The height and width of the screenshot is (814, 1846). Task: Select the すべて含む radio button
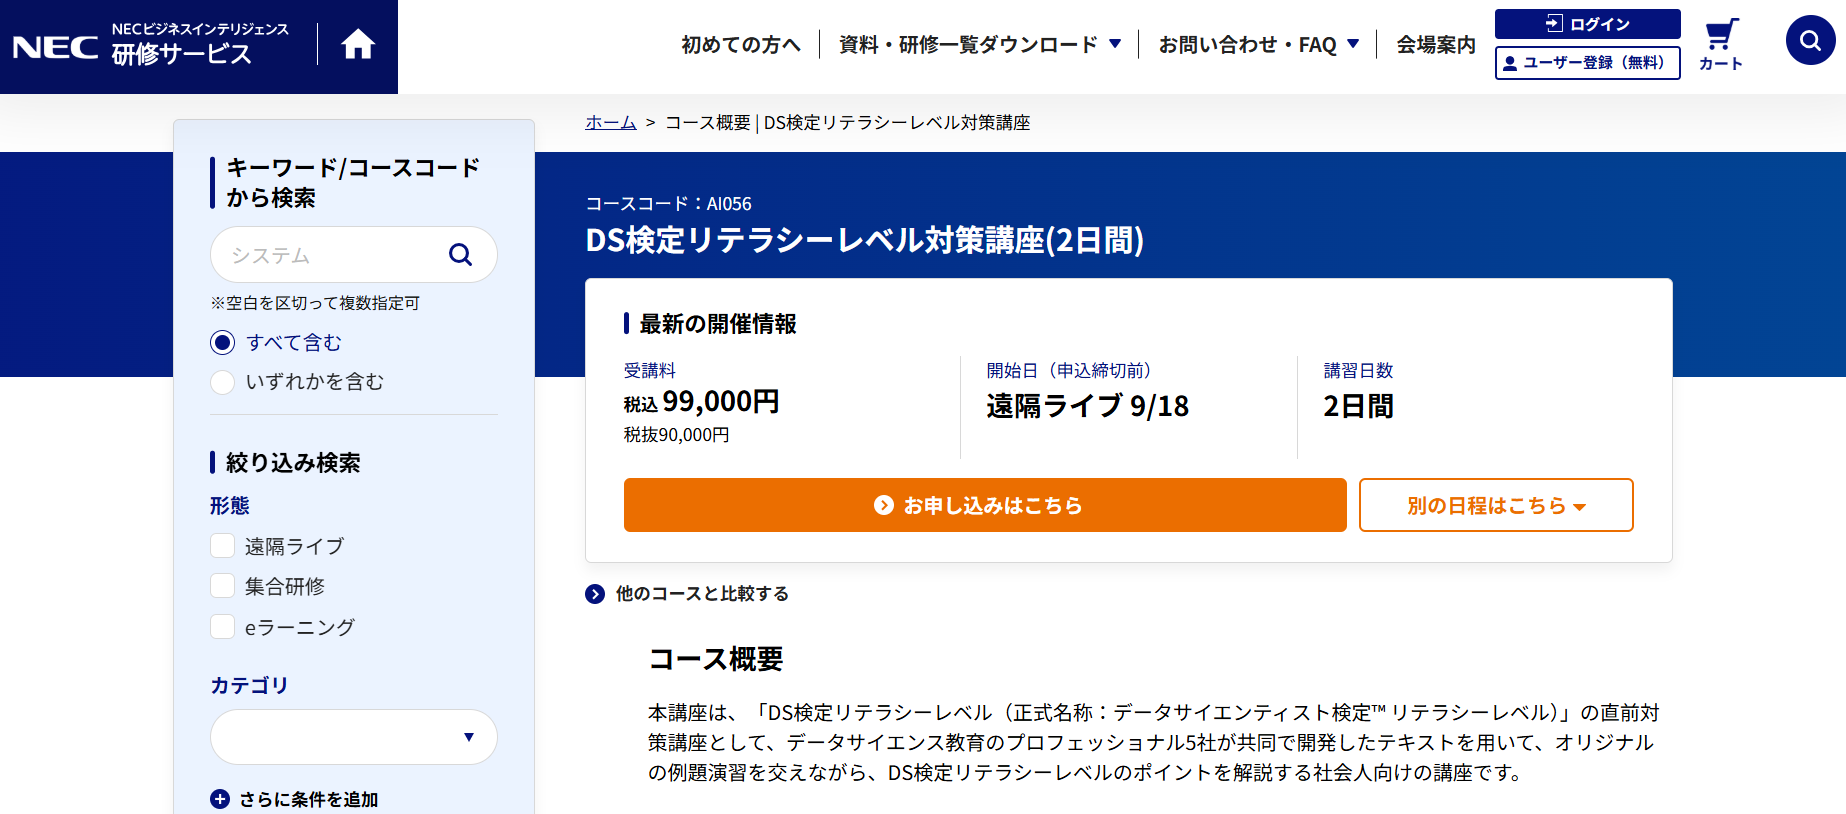[223, 343]
